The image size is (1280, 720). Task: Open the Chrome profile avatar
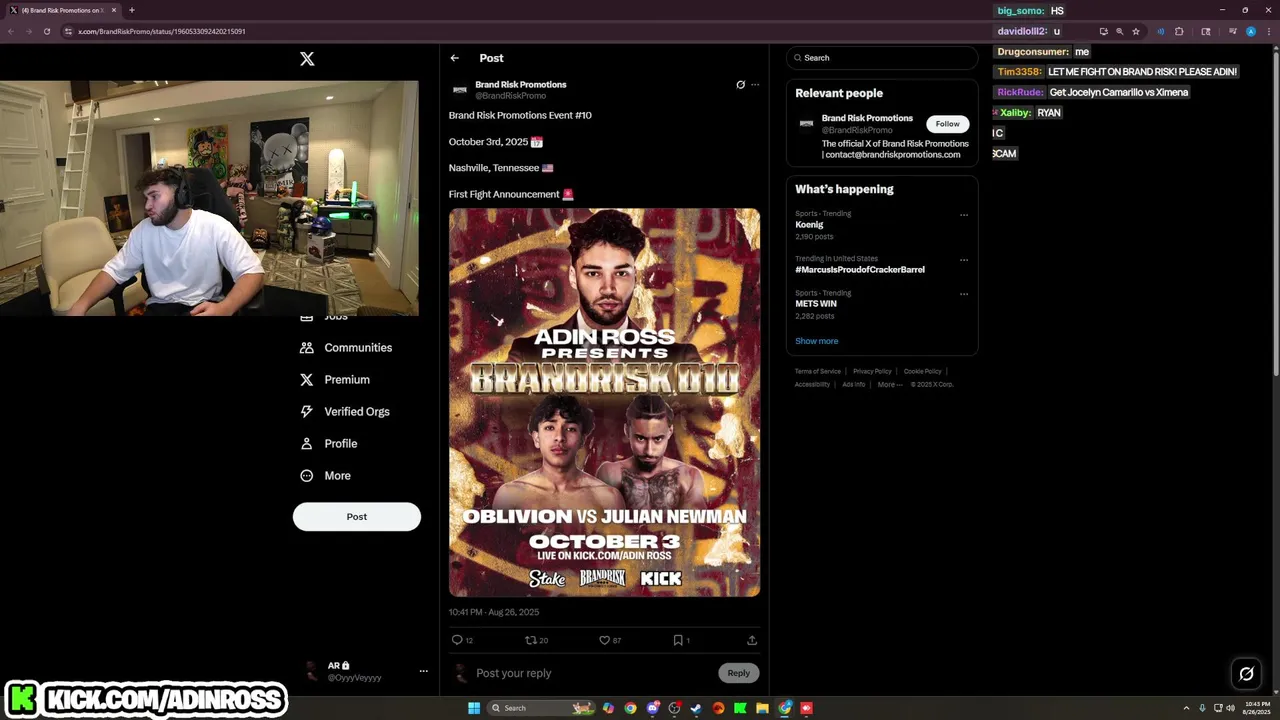click(x=1251, y=31)
